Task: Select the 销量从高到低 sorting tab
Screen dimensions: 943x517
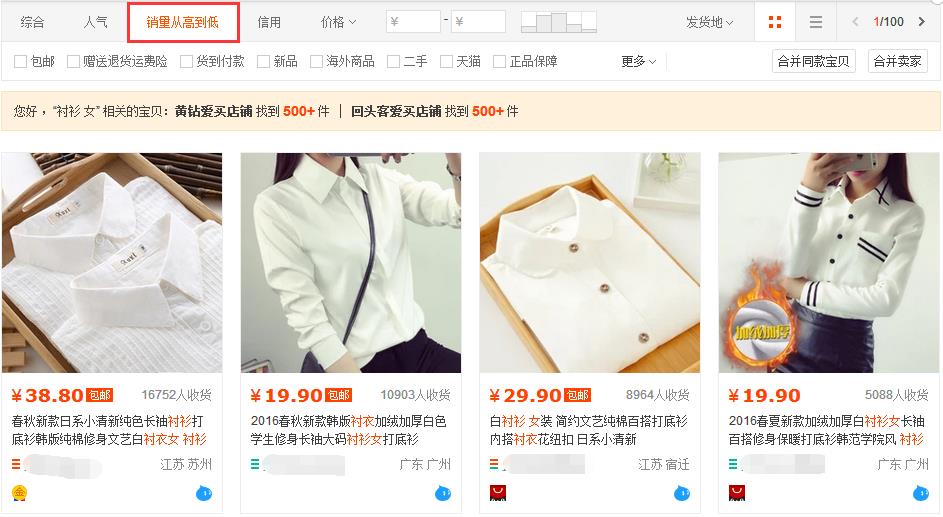Action: (x=183, y=22)
